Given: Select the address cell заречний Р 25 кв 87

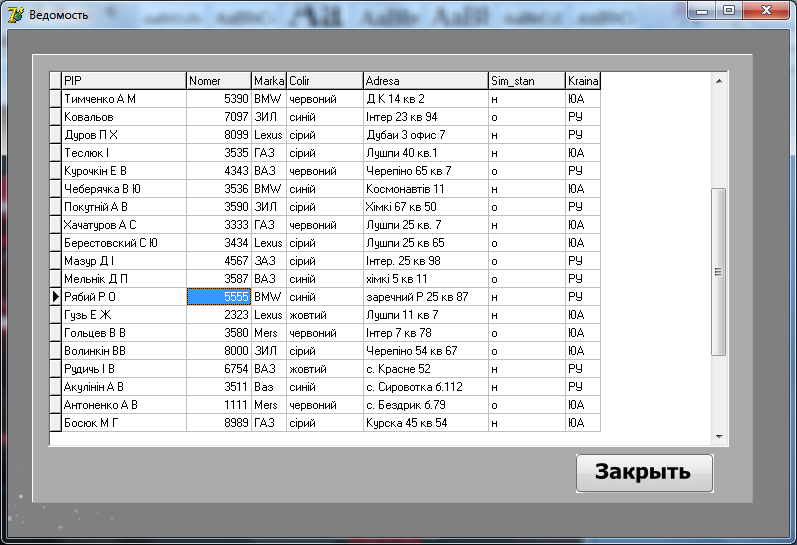Looking at the screenshot, I should click(x=425, y=297).
